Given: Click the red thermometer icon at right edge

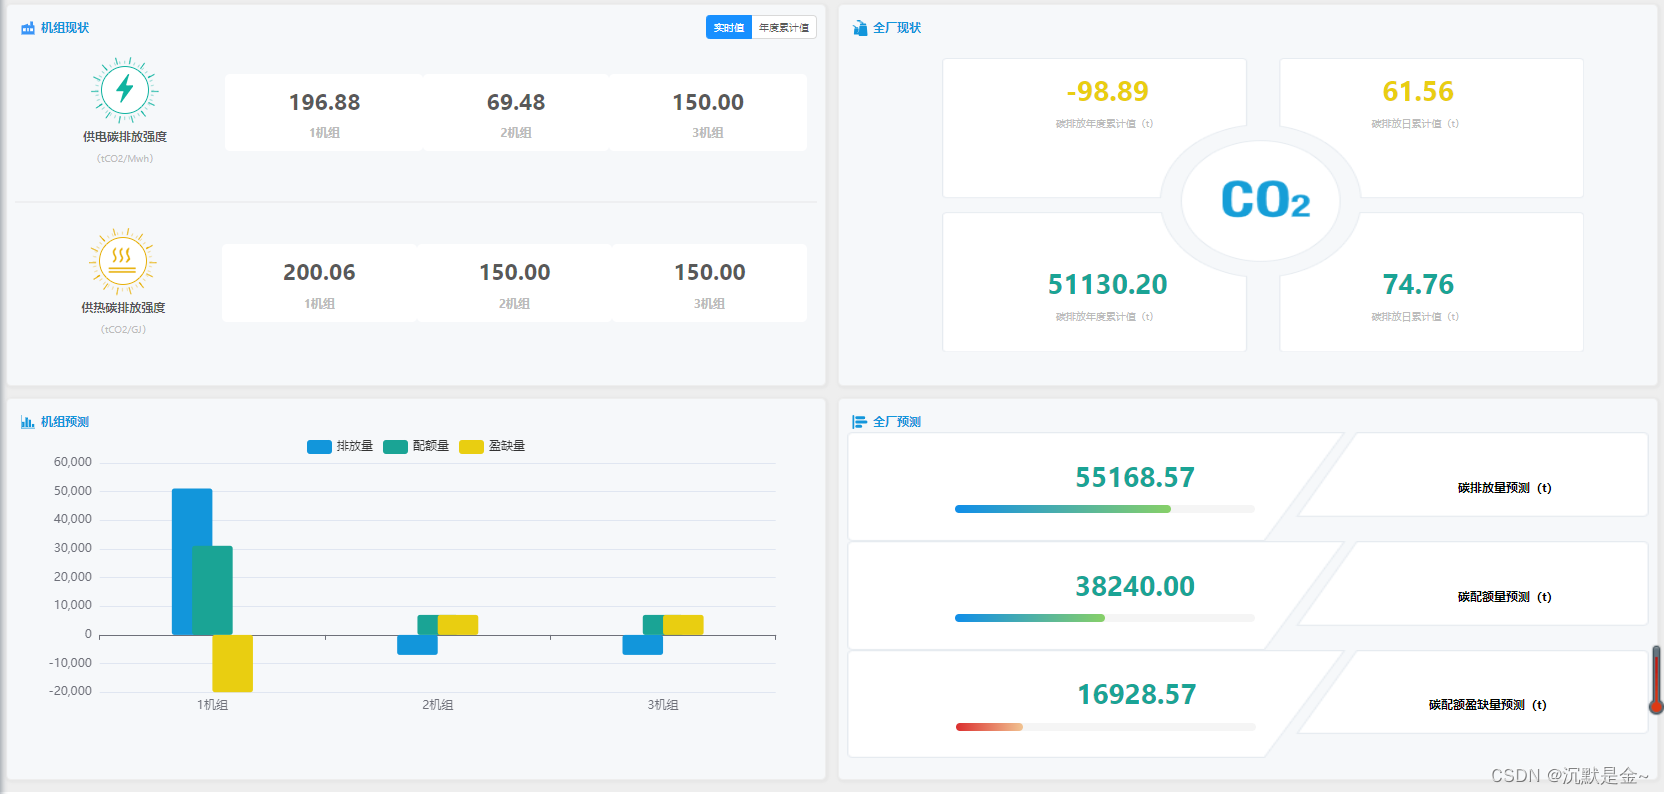Looking at the screenshot, I should click(x=1656, y=680).
